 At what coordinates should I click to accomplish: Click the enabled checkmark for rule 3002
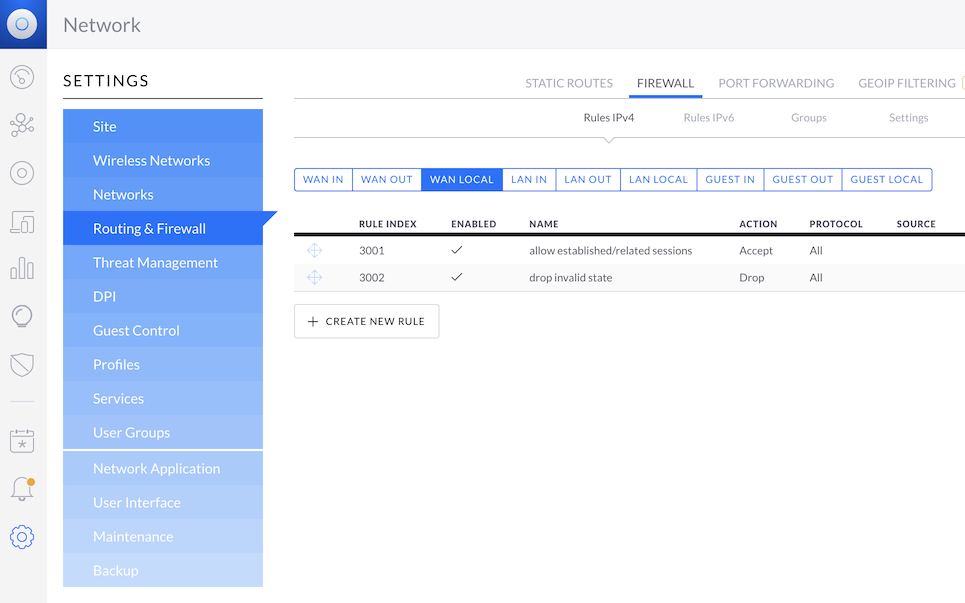[x=457, y=278]
